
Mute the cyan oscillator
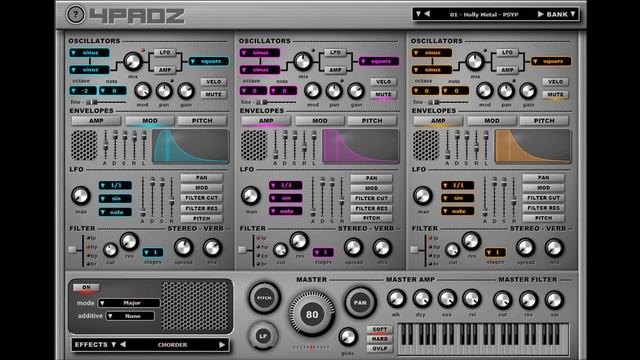pyautogui.click(x=213, y=94)
